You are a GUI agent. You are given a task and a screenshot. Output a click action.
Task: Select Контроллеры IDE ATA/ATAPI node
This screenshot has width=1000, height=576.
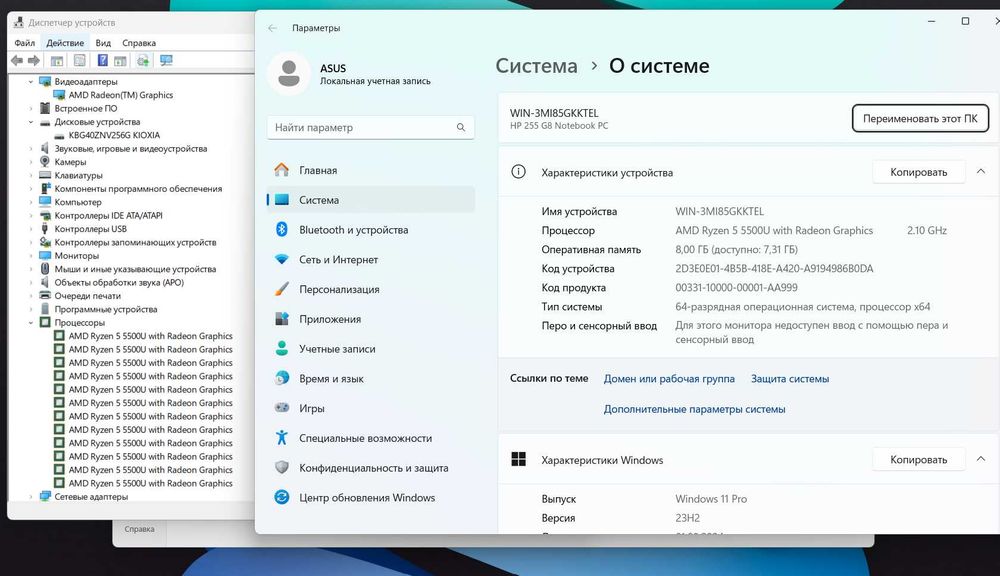108,216
